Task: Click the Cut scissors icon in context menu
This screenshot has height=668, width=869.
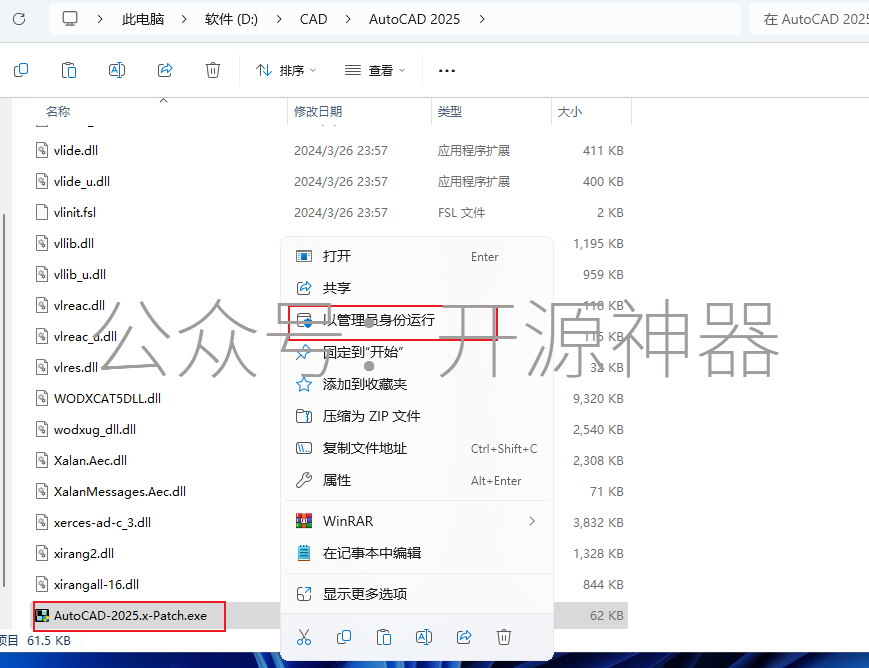Action: [x=304, y=637]
